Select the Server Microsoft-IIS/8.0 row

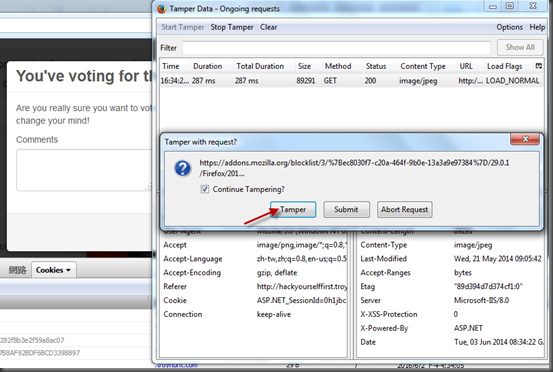click(451, 300)
